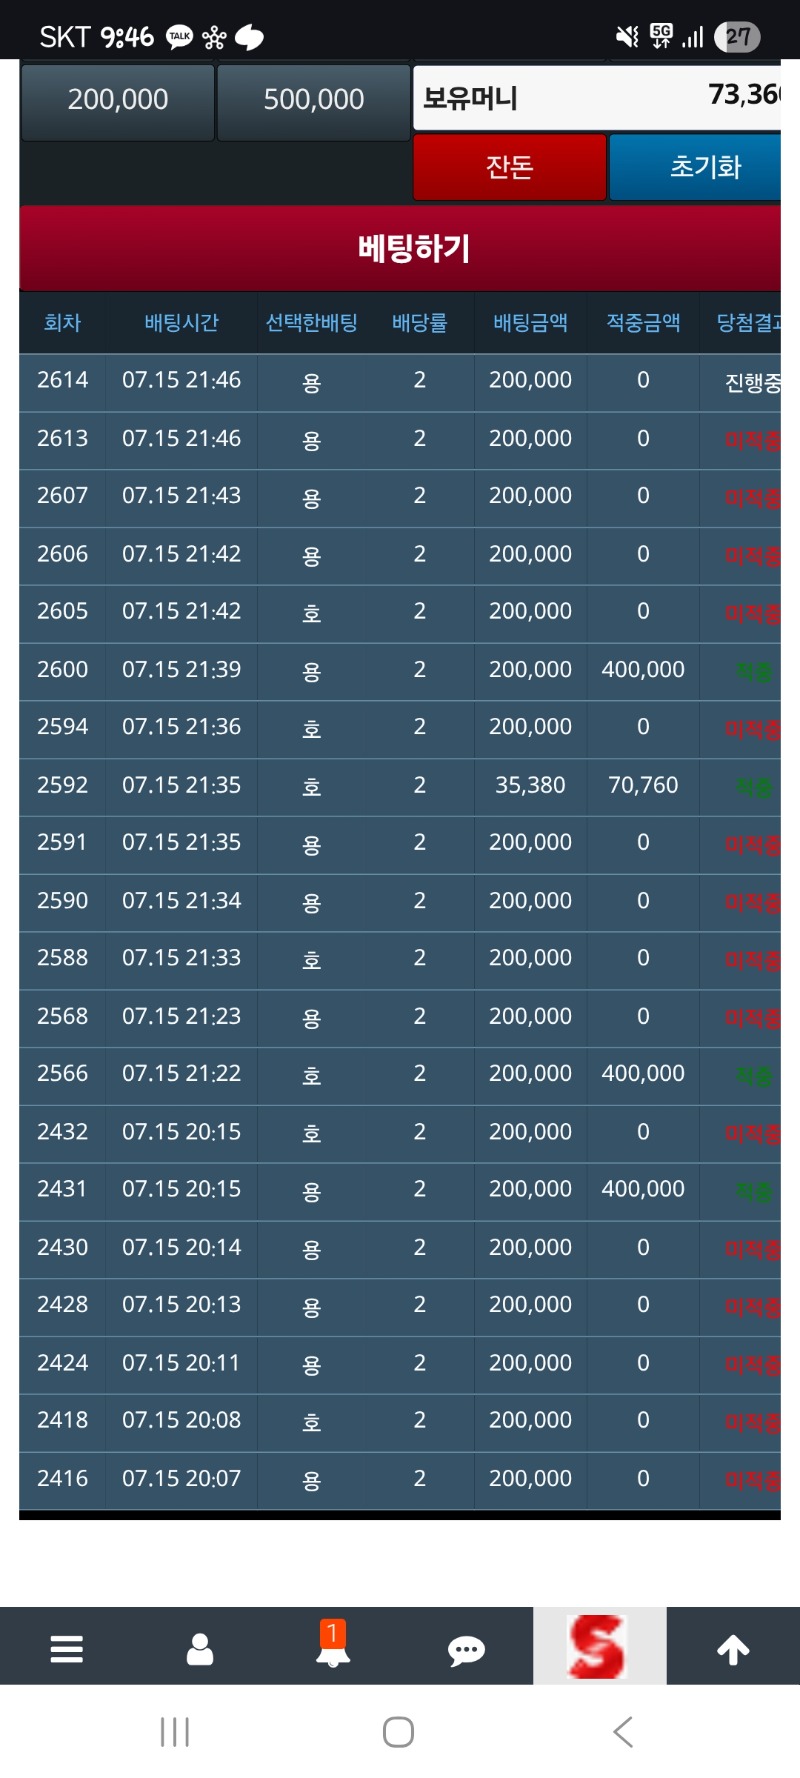Click the 70,760 winnings cell
Screen dimensions: 800x1778
click(643, 785)
